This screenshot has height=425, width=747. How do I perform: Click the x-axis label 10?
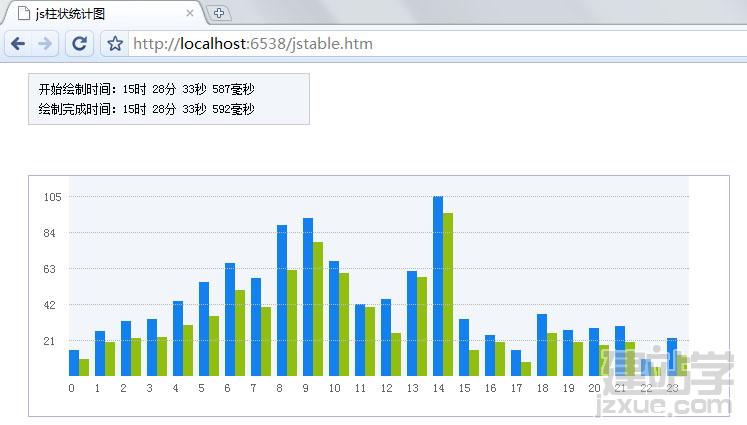point(334,388)
